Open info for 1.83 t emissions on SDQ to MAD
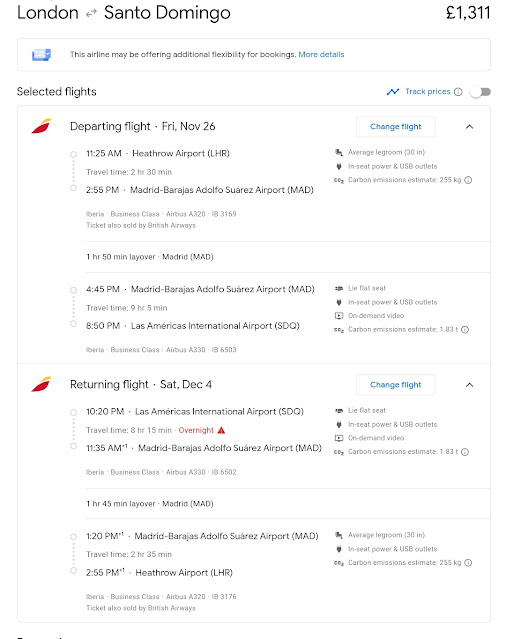The image size is (506, 639). [465, 452]
